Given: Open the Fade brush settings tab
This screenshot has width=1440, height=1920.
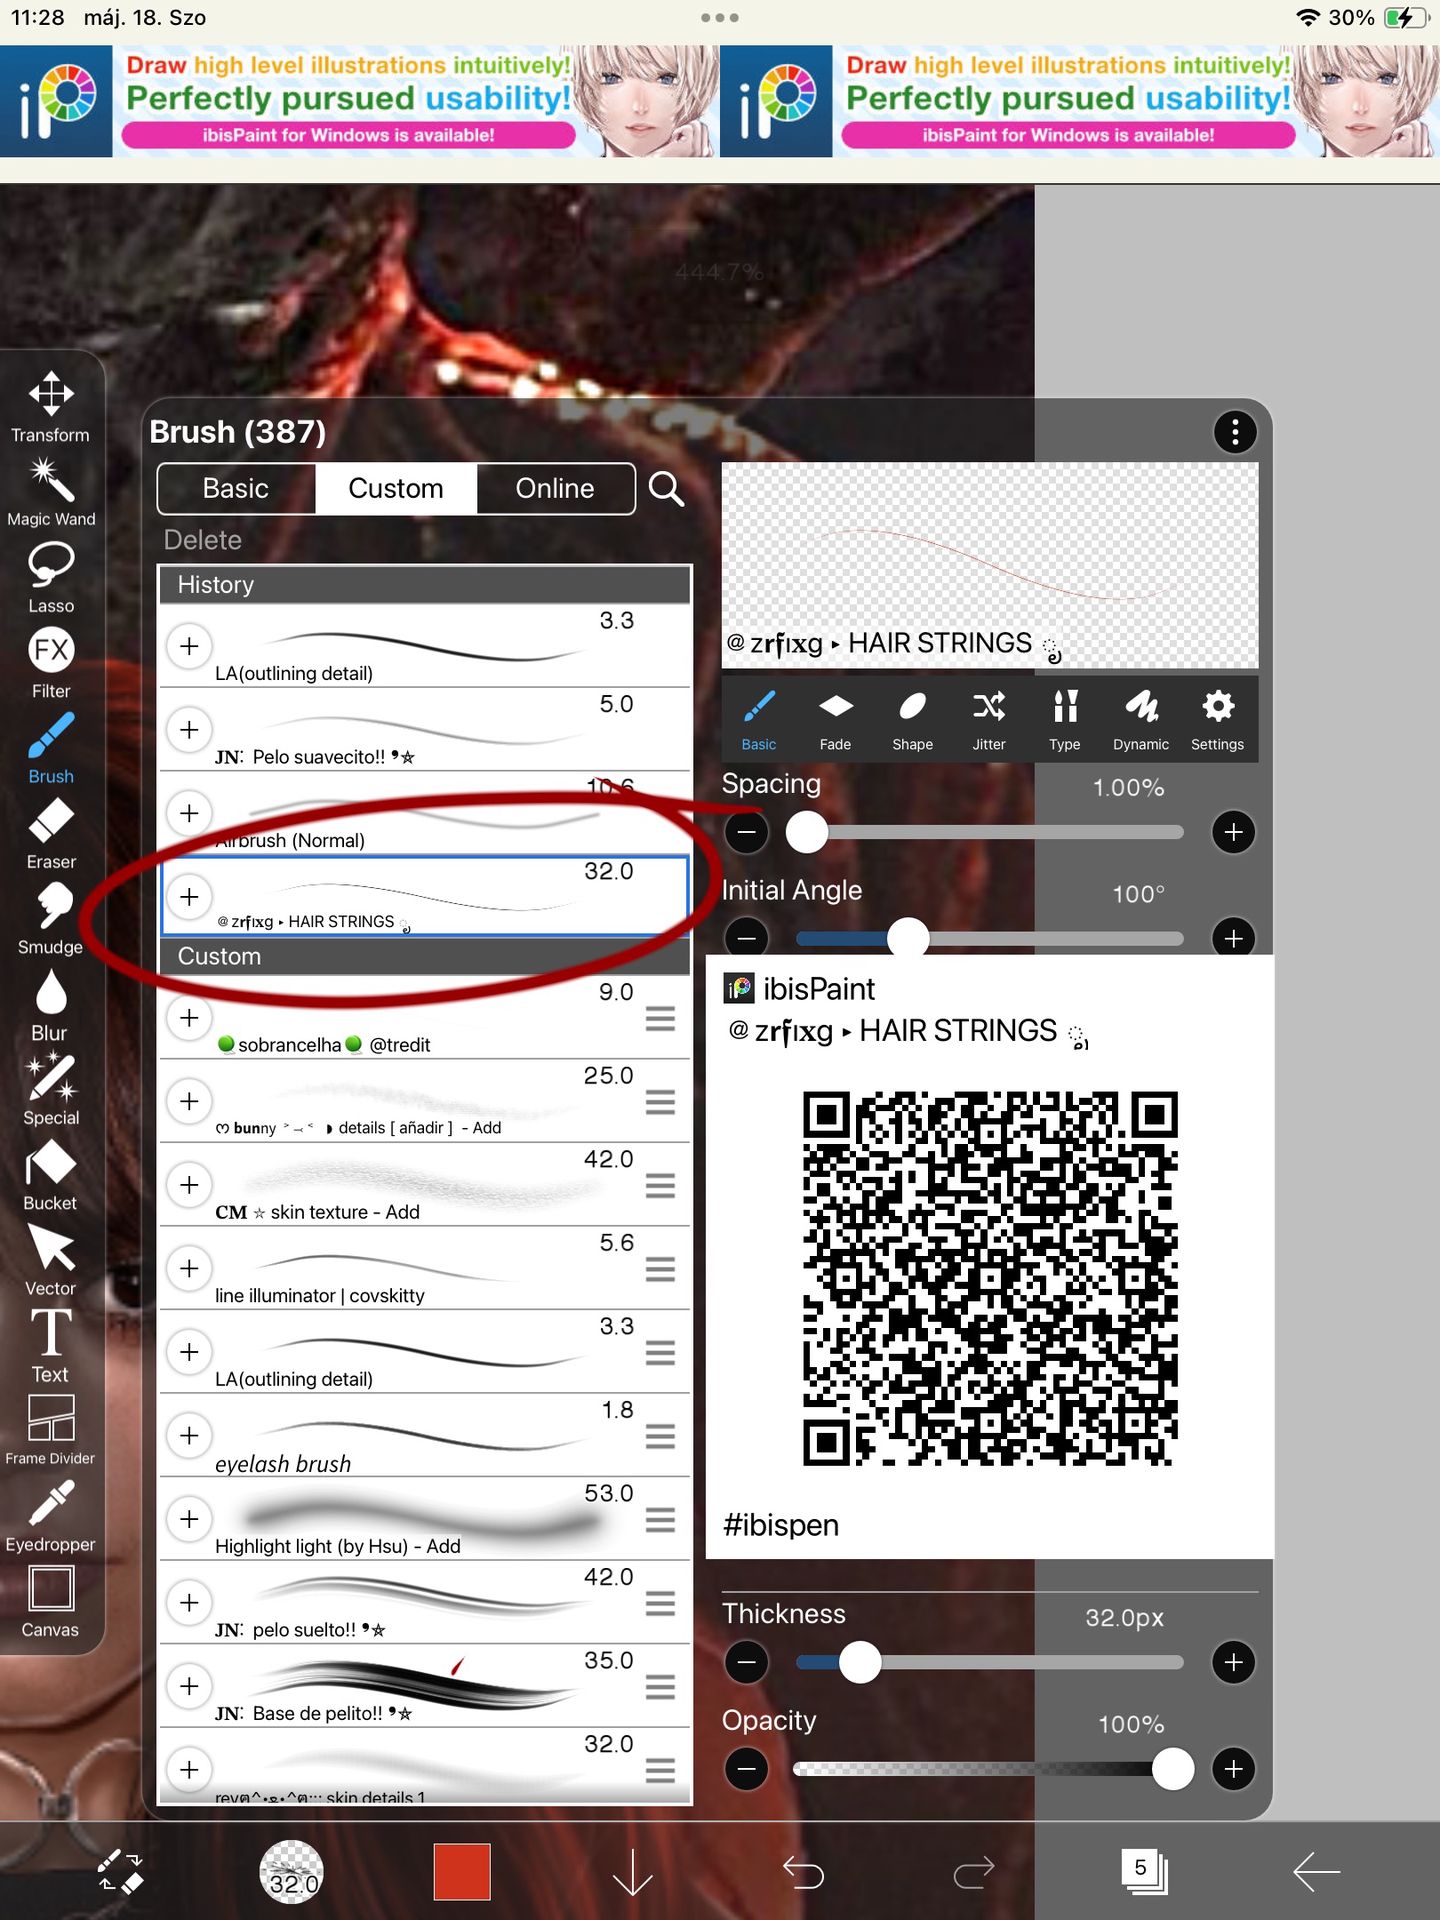Looking at the screenshot, I should [x=835, y=720].
